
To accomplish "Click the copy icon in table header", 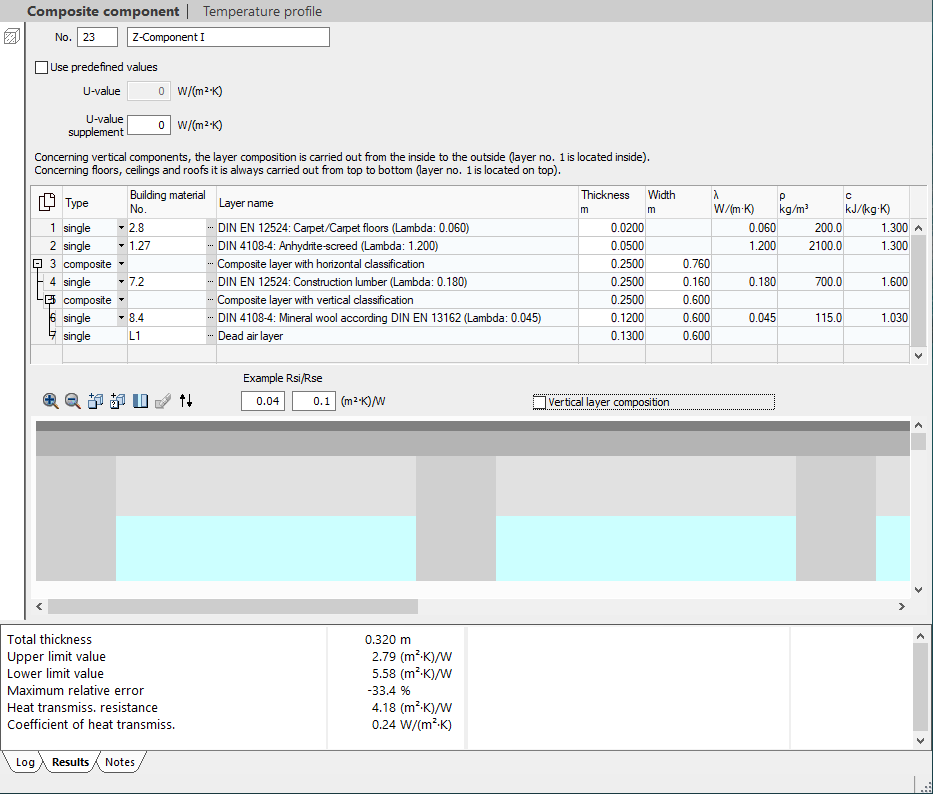I will [47, 202].
